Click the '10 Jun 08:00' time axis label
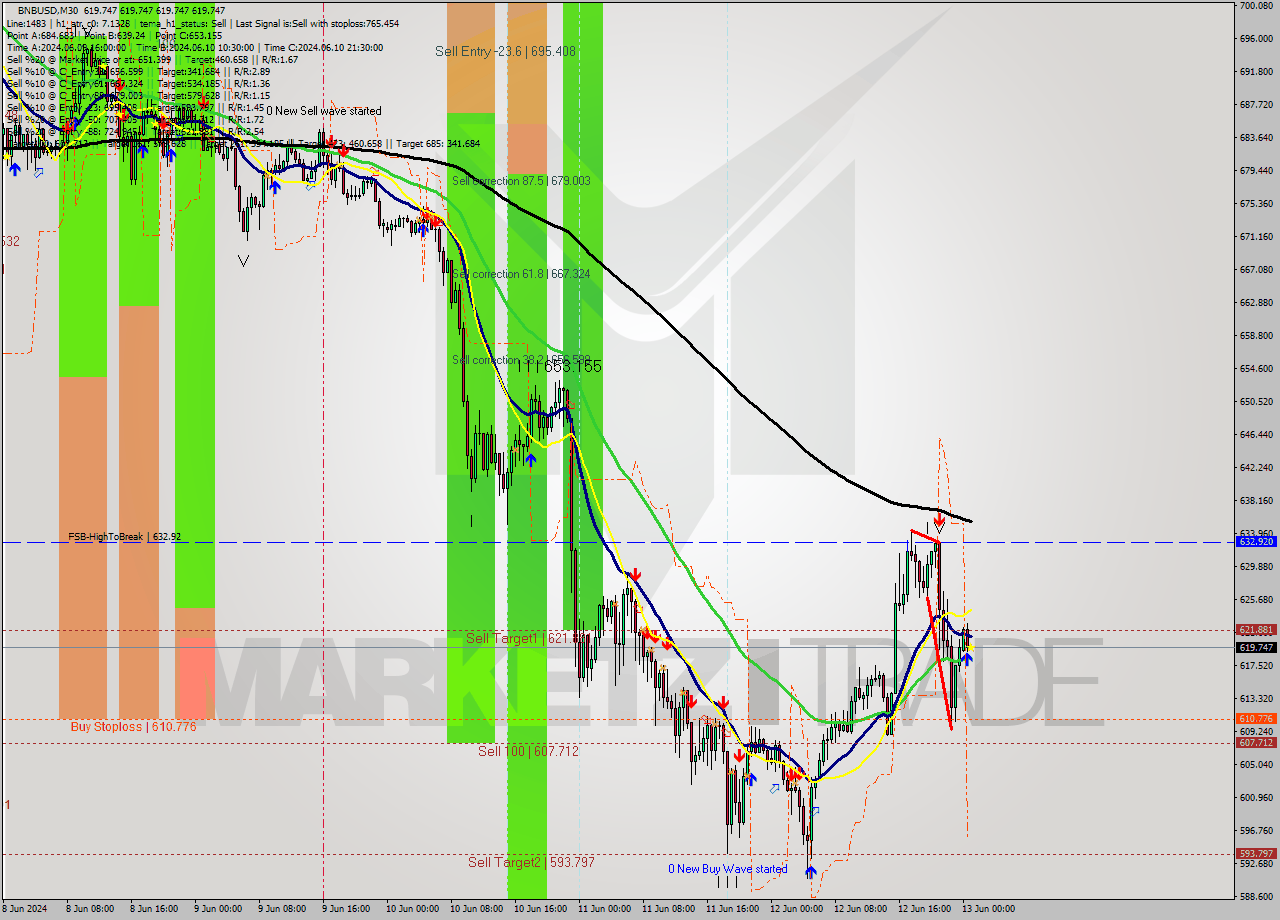Image resolution: width=1280 pixels, height=920 pixels. click(x=476, y=909)
